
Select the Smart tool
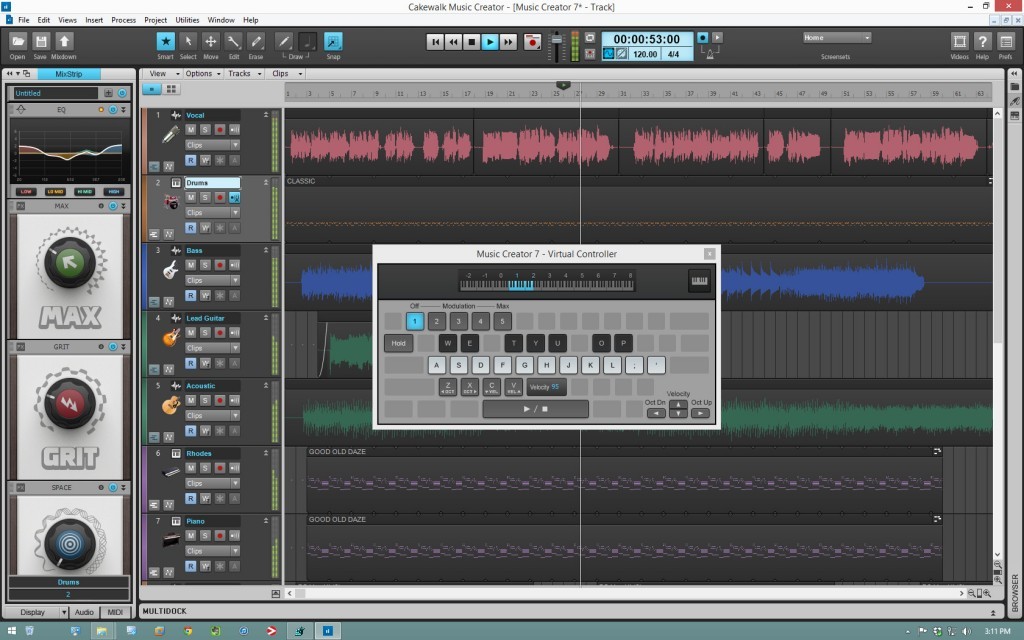pyautogui.click(x=165, y=42)
